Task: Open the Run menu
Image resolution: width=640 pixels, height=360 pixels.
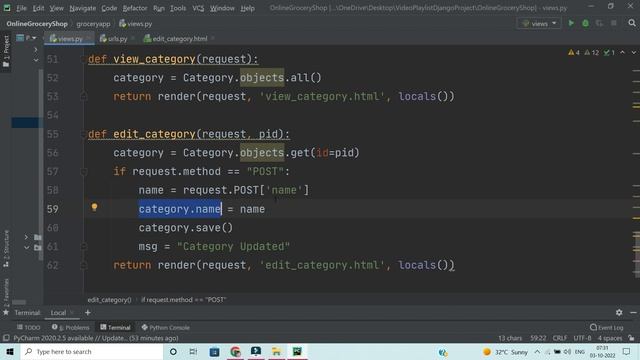Action: pyautogui.click(x=159, y=8)
